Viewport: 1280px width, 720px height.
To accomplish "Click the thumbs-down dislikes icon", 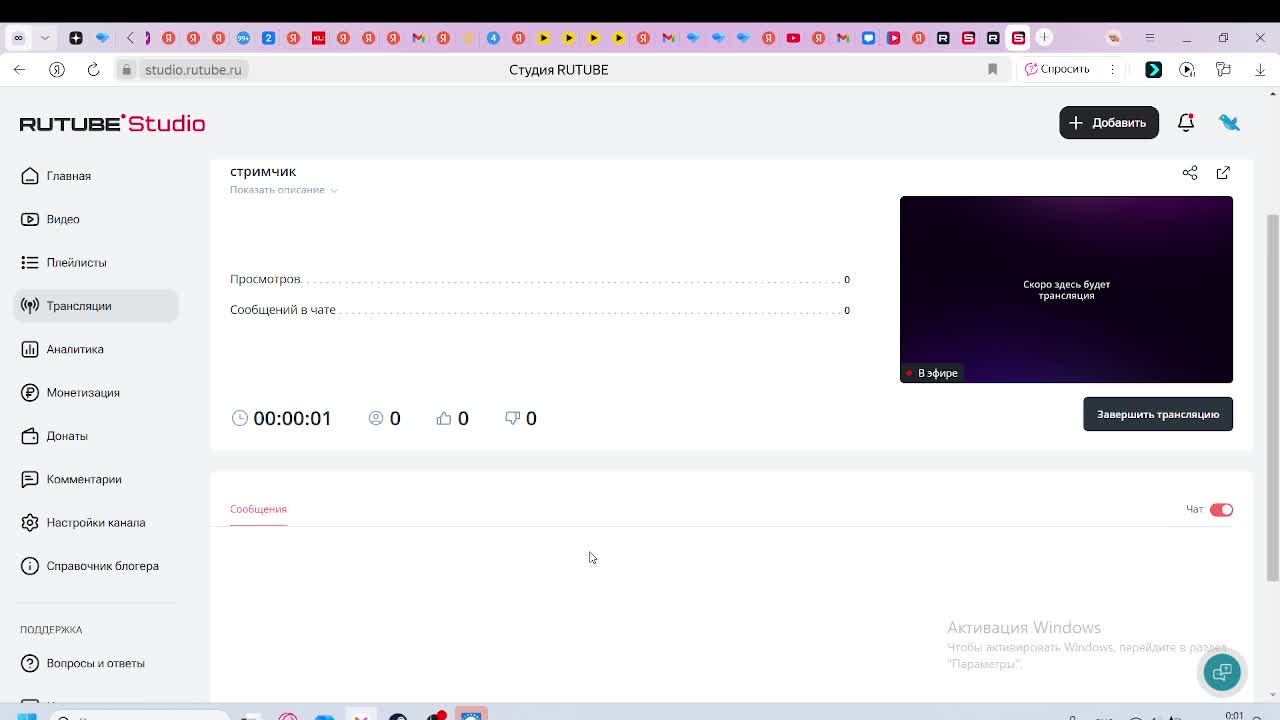I will point(513,418).
